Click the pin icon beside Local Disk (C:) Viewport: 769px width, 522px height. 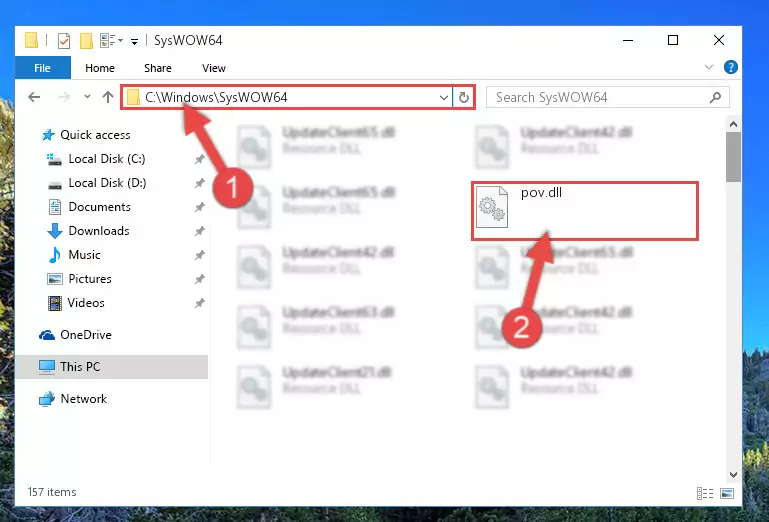(199, 159)
